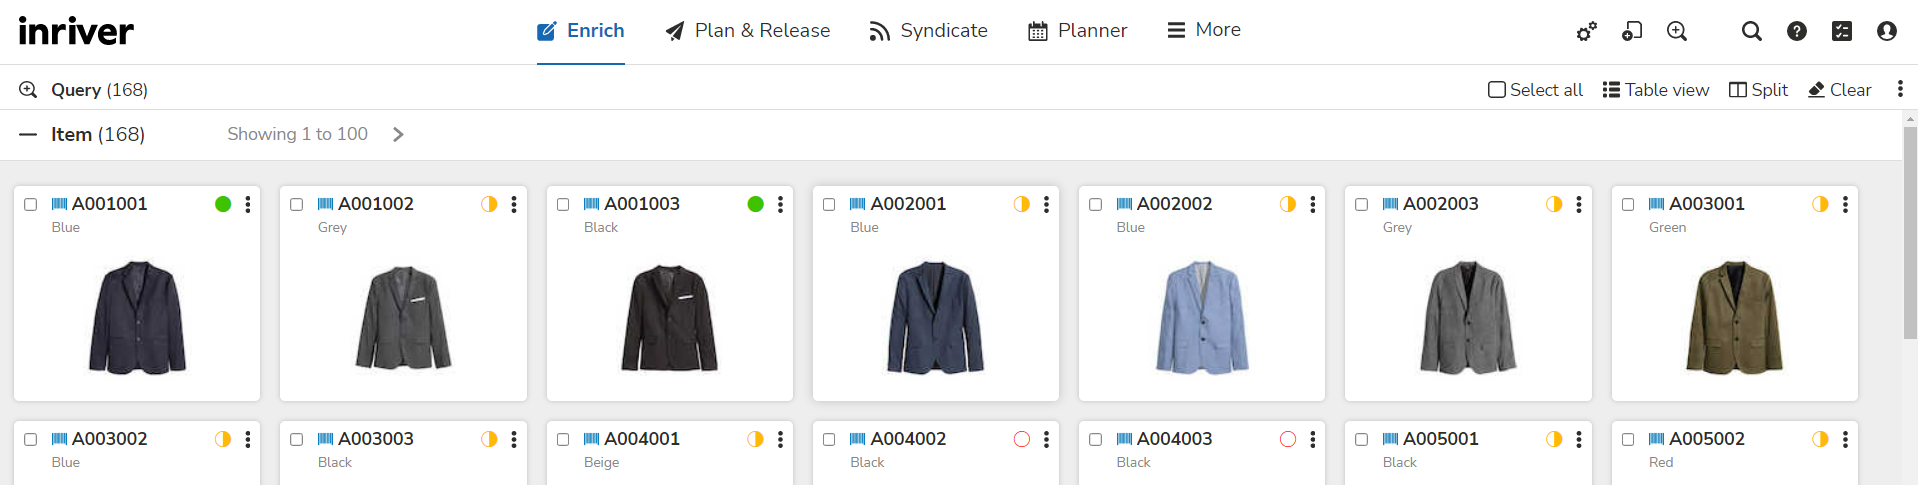Open three-dot menu on A001001 card

click(248, 204)
